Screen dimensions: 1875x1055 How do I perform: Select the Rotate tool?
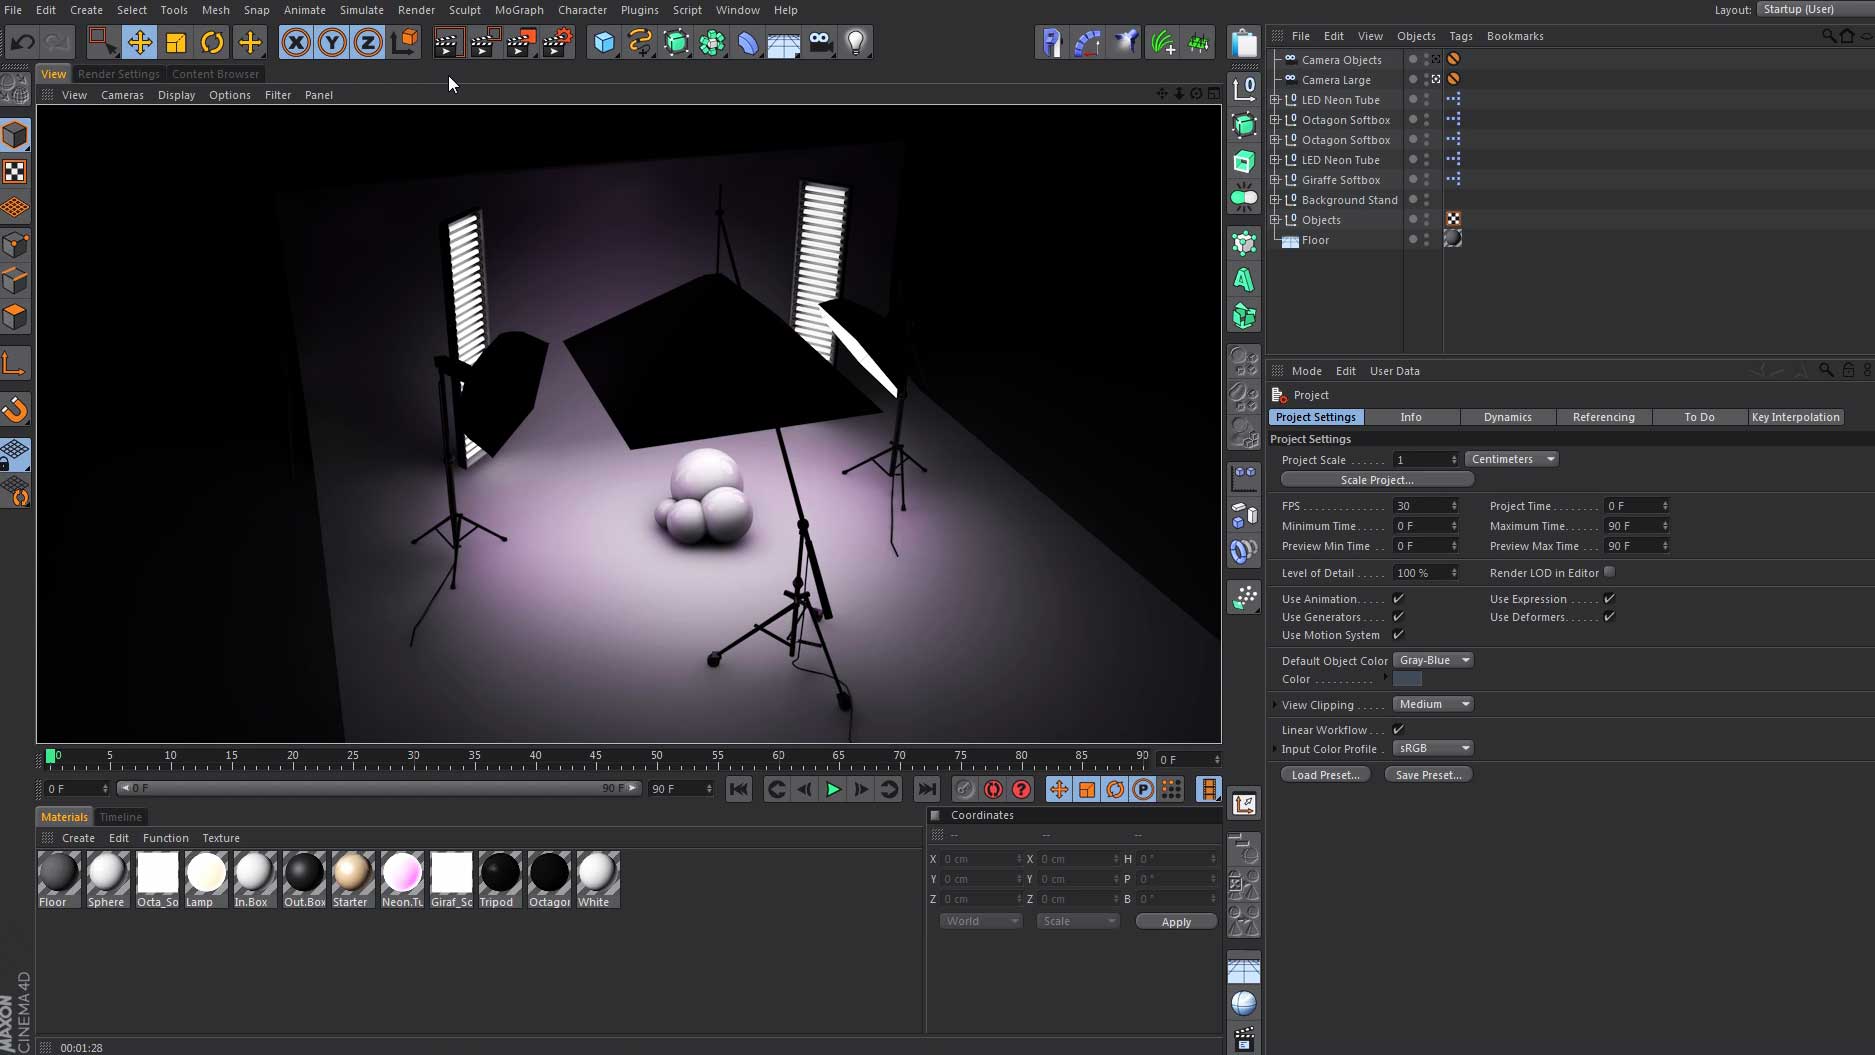[212, 42]
